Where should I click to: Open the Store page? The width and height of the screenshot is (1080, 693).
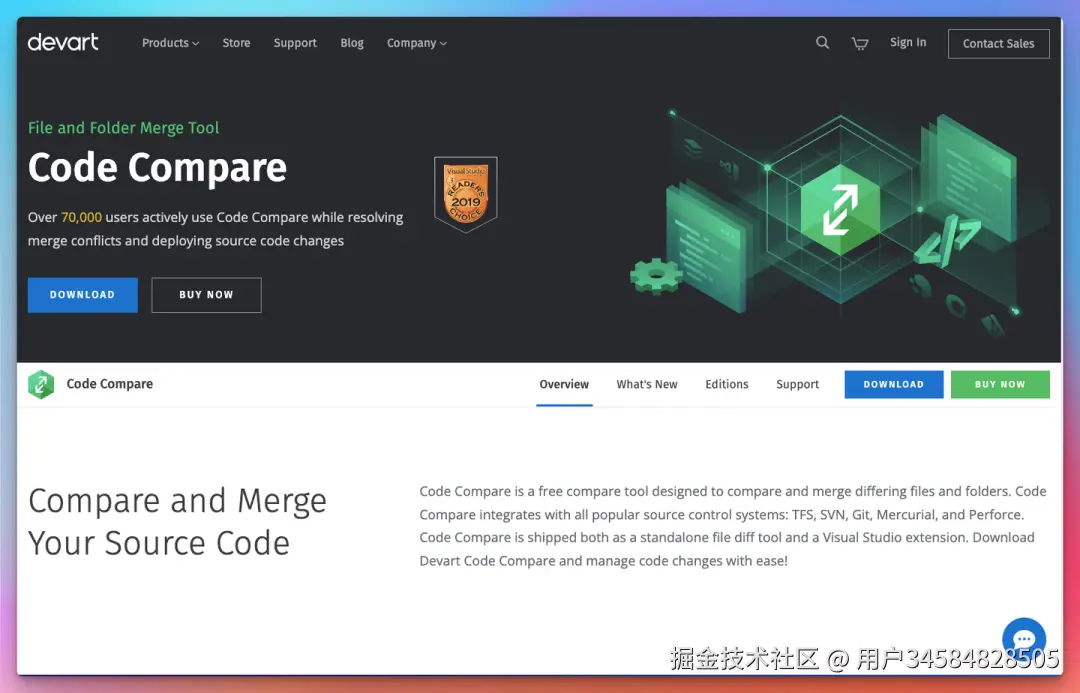(236, 43)
